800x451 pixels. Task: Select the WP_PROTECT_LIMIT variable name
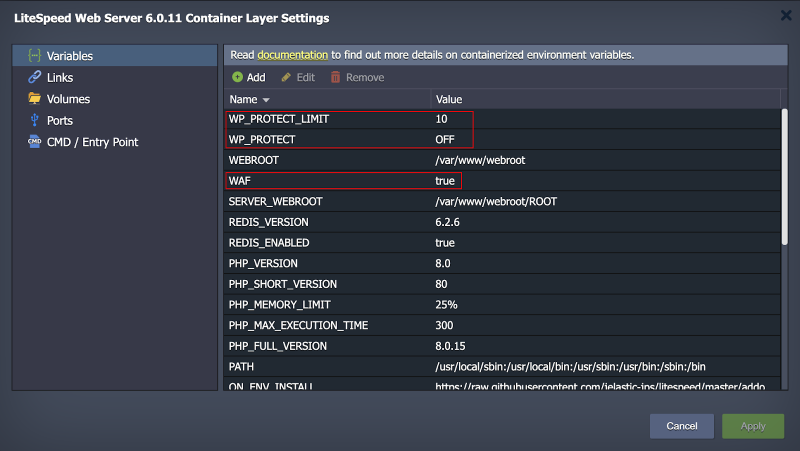pyautogui.click(x=279, y=119)
